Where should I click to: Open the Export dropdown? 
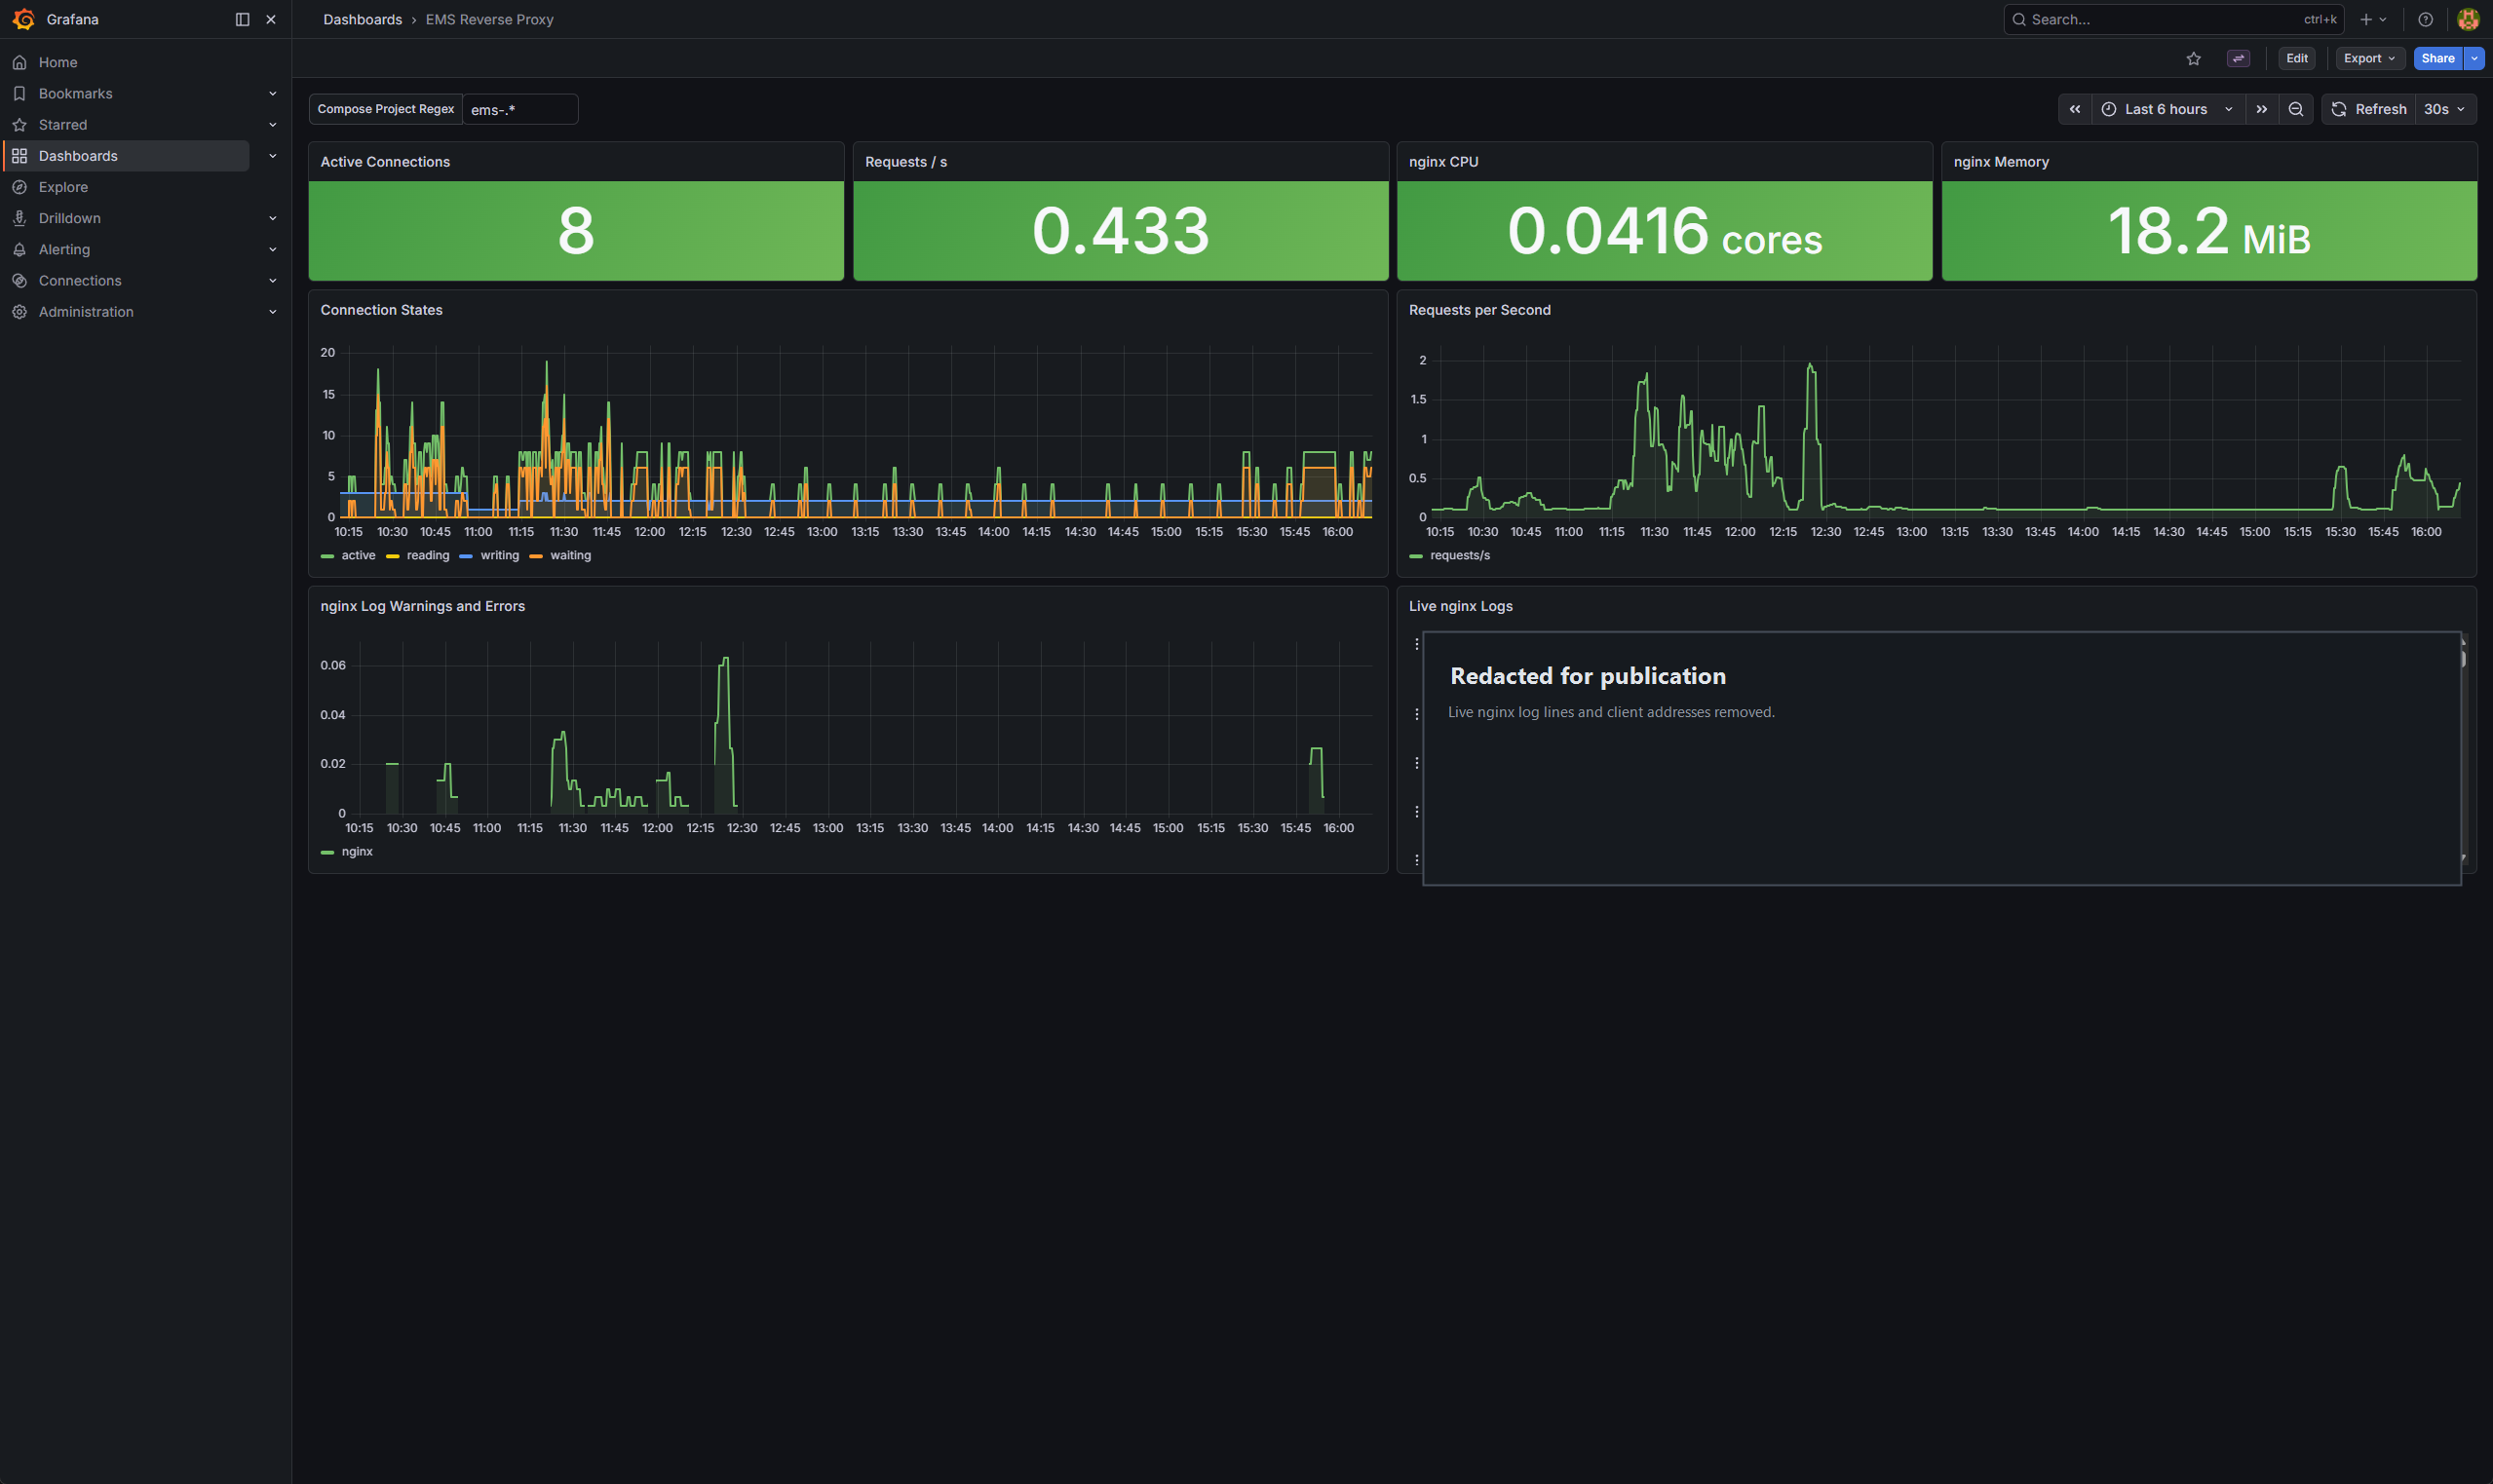tap(2369, 58)
